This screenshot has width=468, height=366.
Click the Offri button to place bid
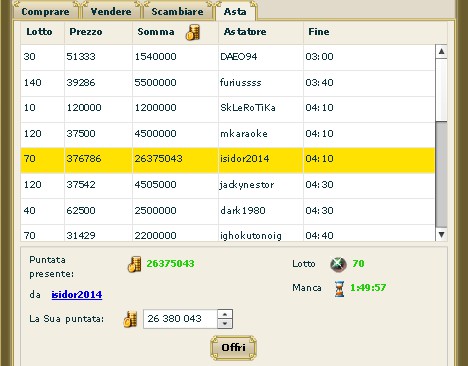[233, 348]
